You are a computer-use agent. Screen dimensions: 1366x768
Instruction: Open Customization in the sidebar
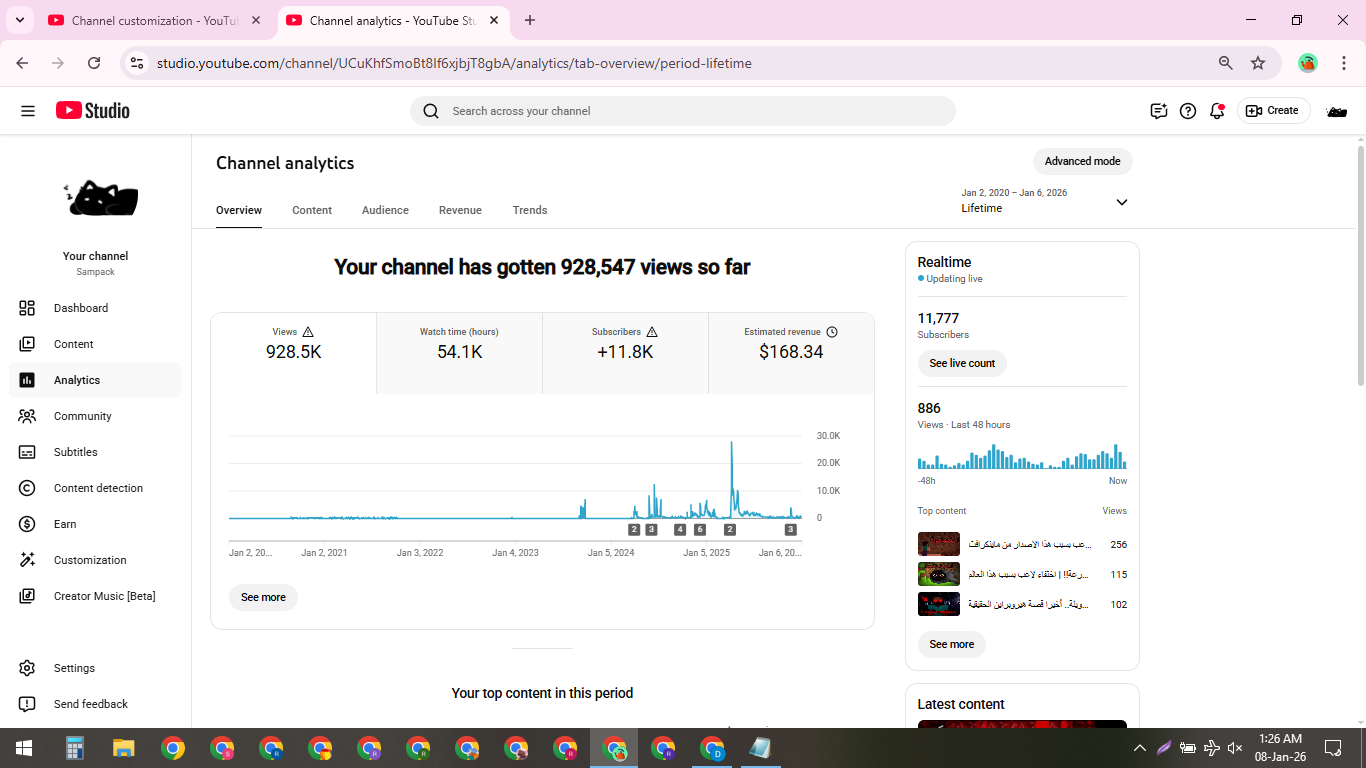click(90, 560)
